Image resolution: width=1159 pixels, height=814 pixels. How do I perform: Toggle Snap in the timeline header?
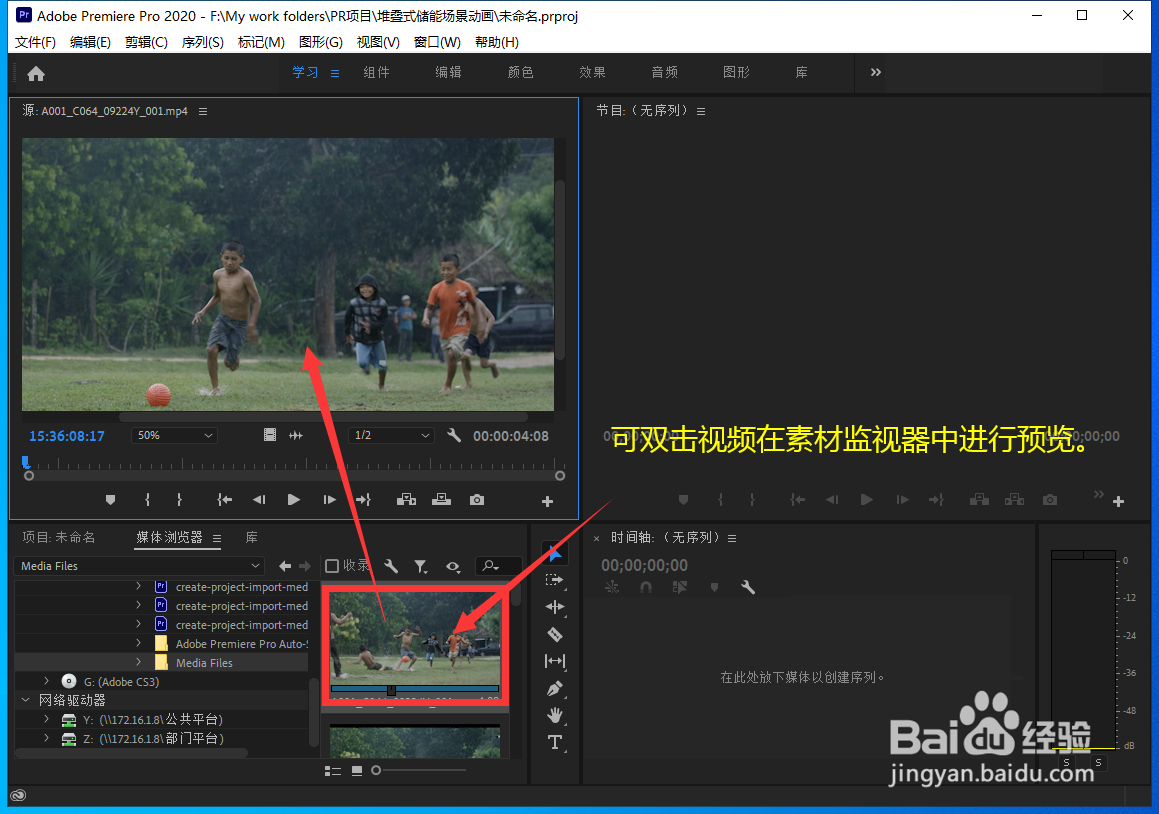646,587
